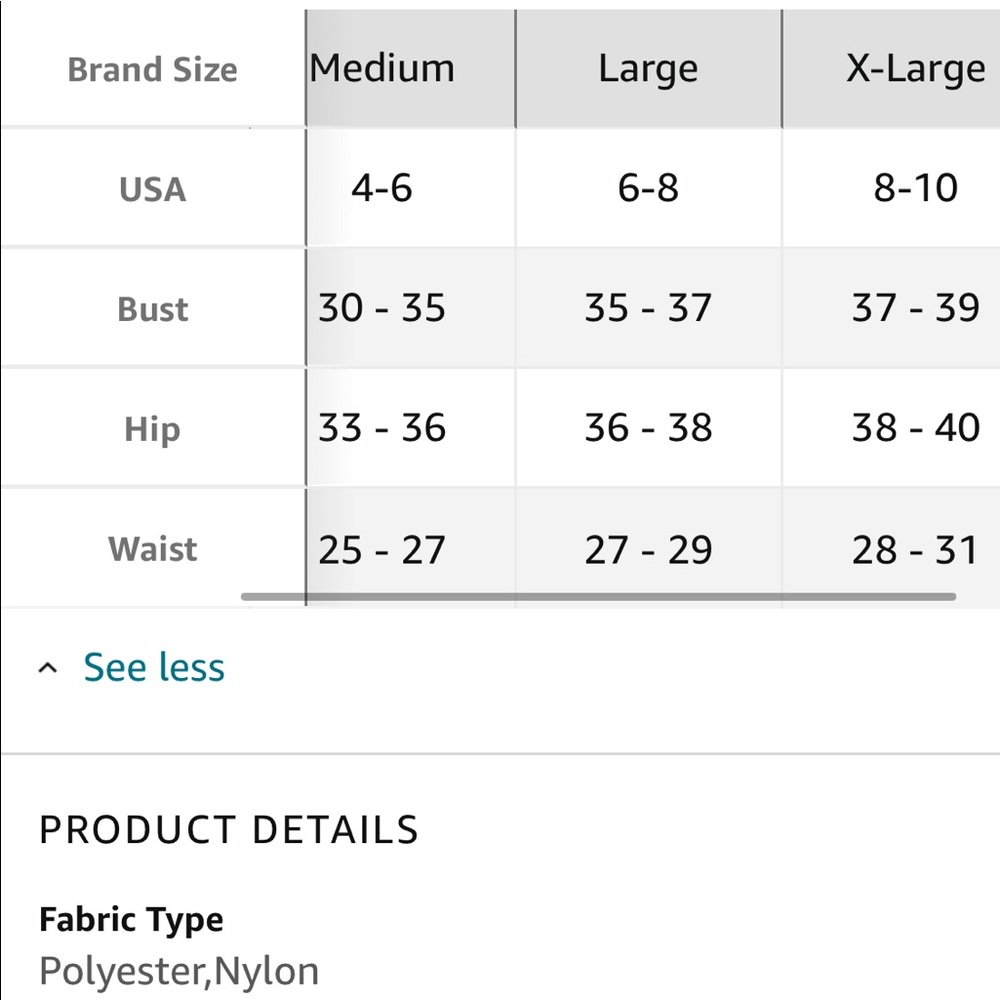Collapse section with See less chevron icon
Screen dimensions: 1000x1000
click(x=48, y=668)
